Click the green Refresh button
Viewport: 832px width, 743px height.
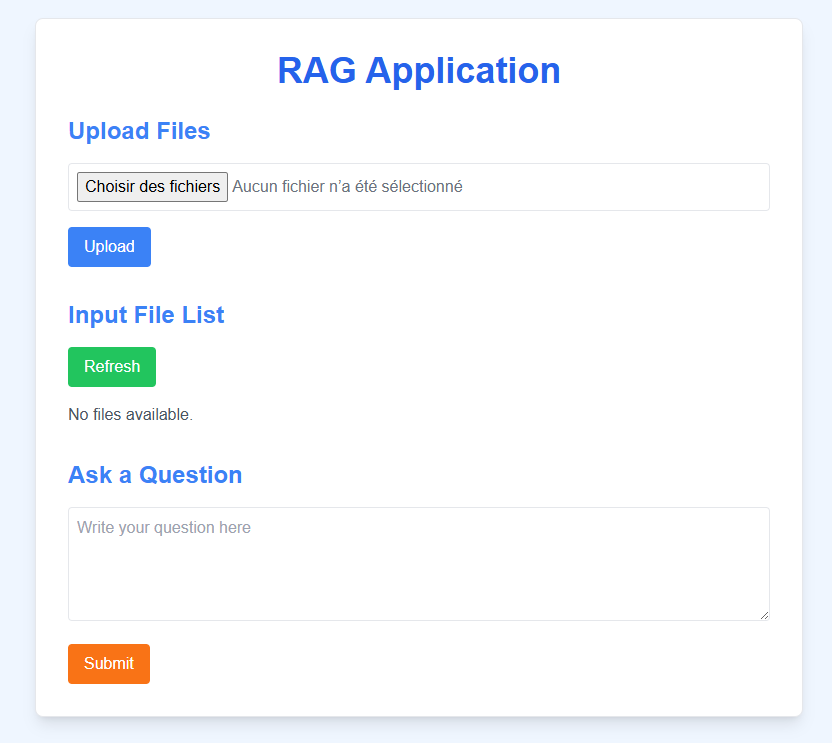tap(111, 366)
